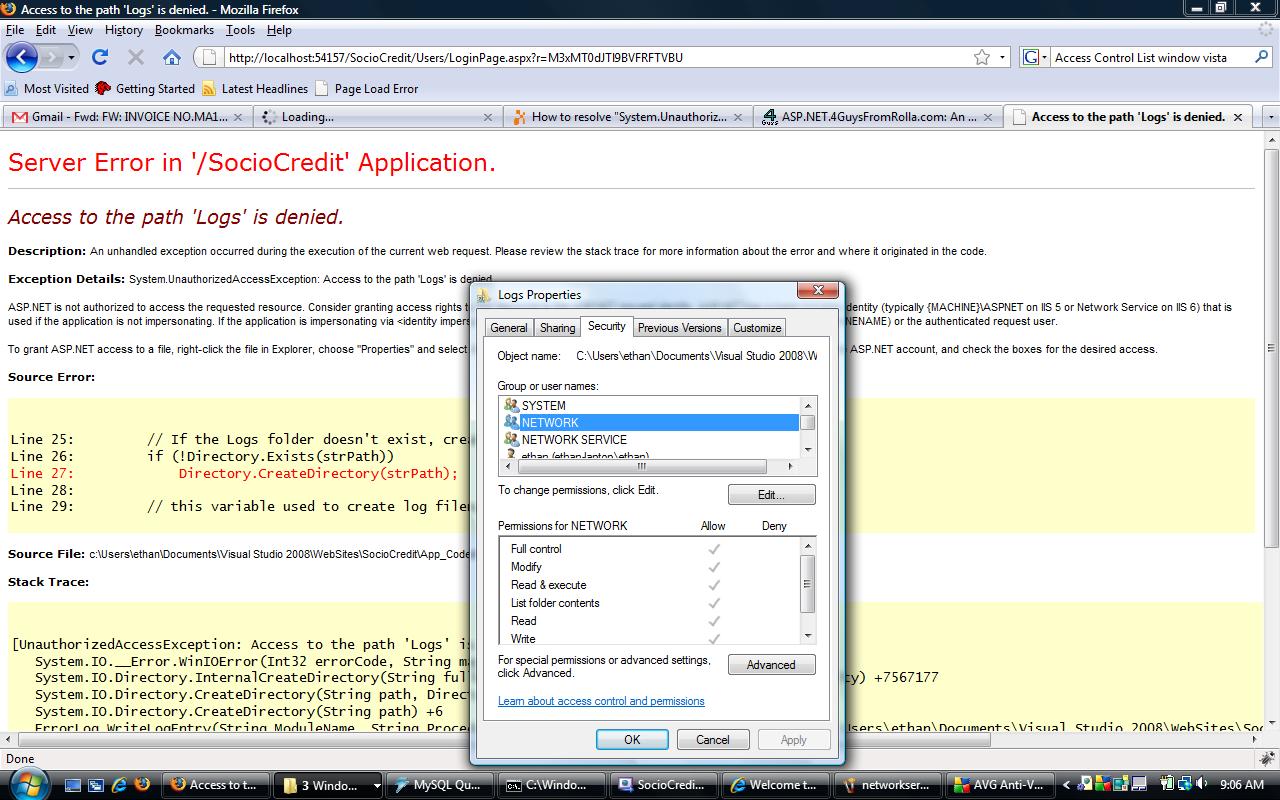
Task: Open the address bar URL history dropdown
Action: point(1003,57)
